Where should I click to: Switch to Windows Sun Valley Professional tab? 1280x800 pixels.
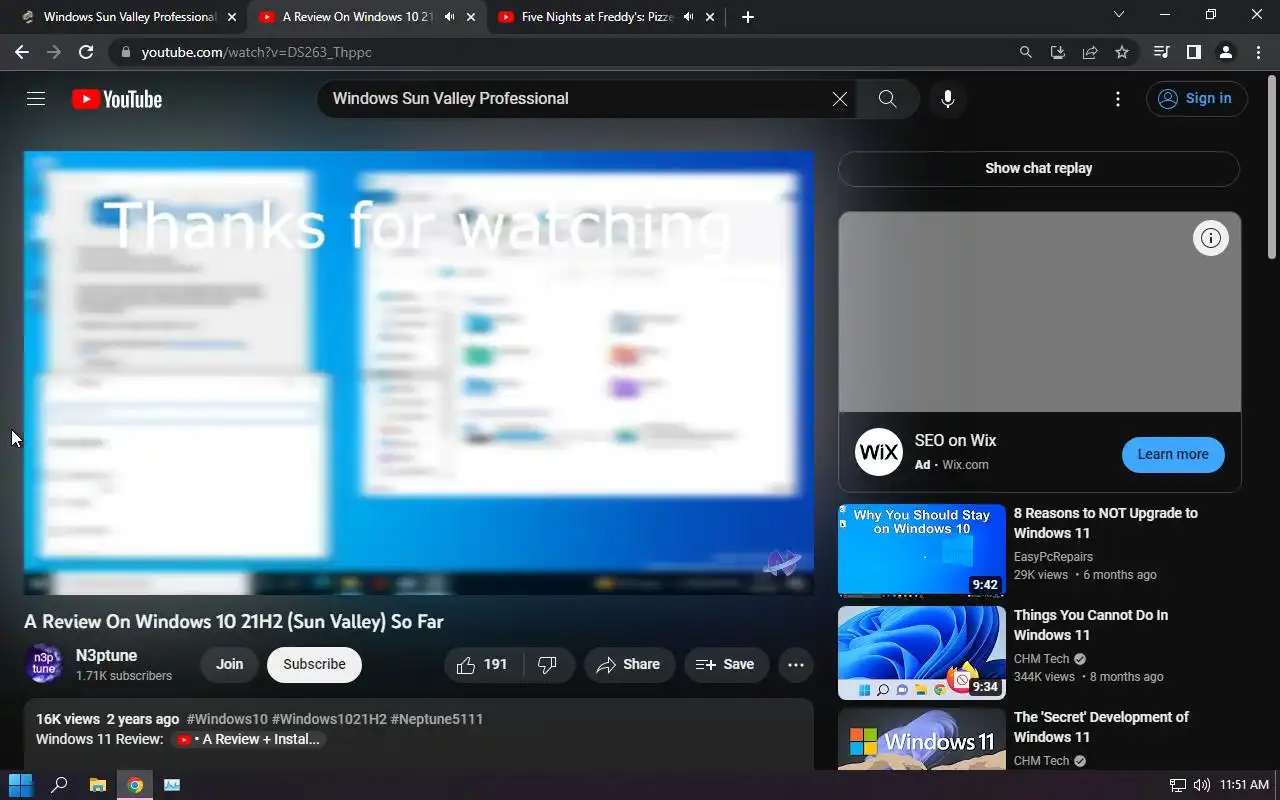click(121, 17)
